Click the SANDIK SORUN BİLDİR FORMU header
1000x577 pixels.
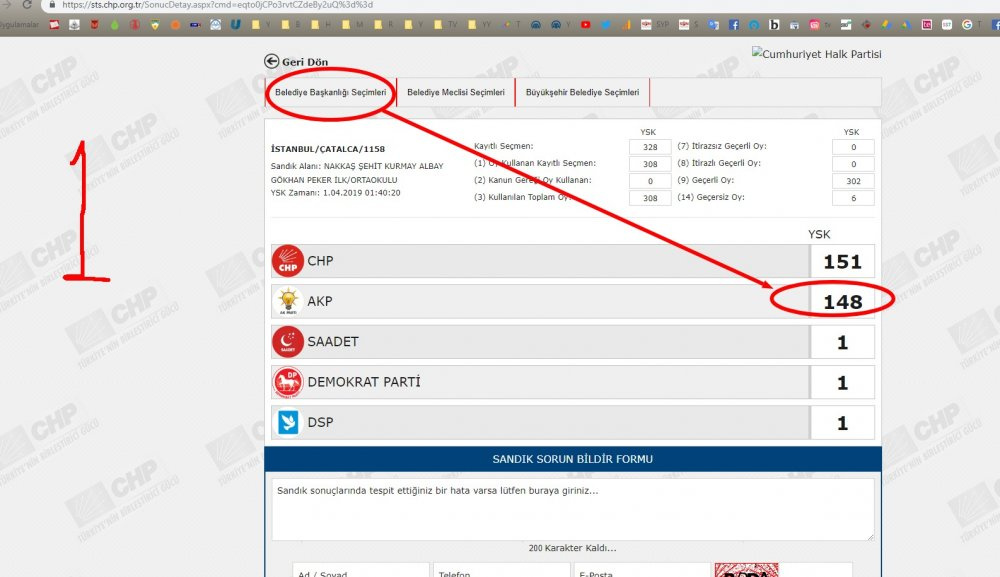573,459
